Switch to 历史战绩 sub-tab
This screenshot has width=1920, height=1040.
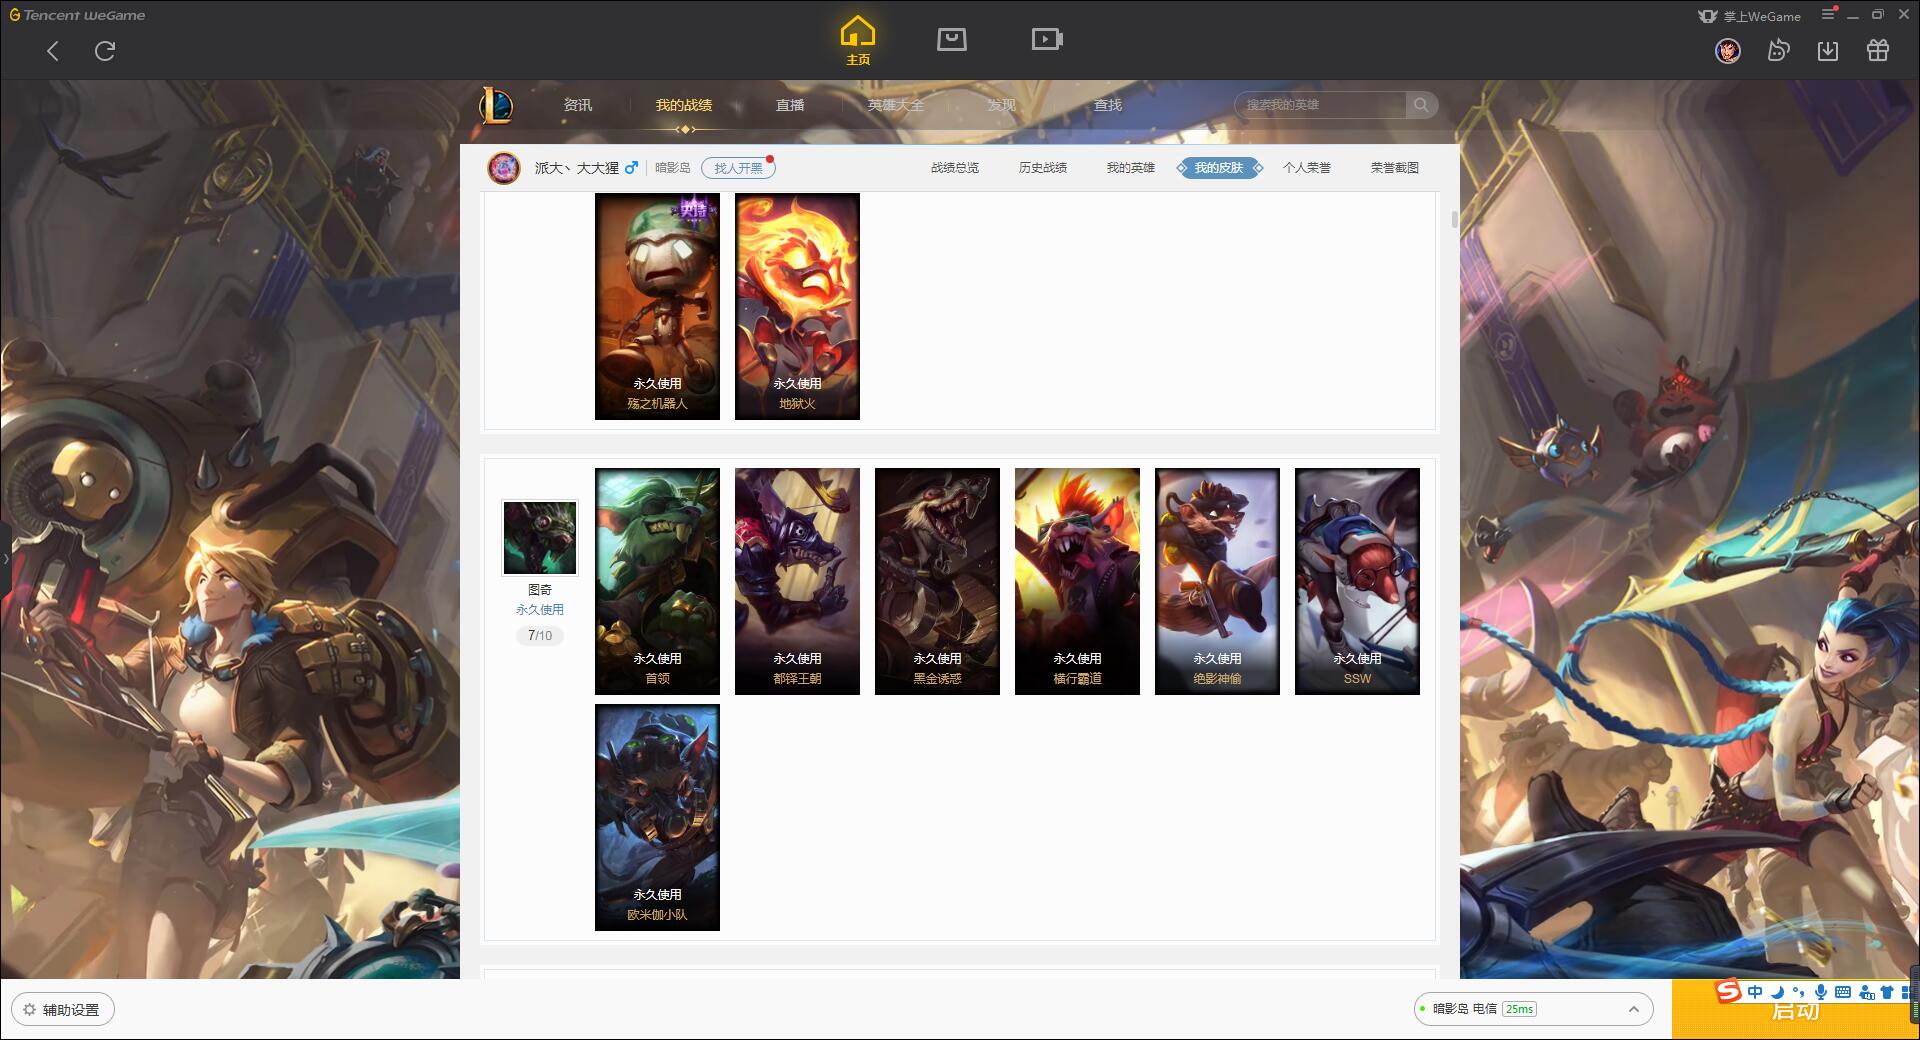coord(1043,168)
